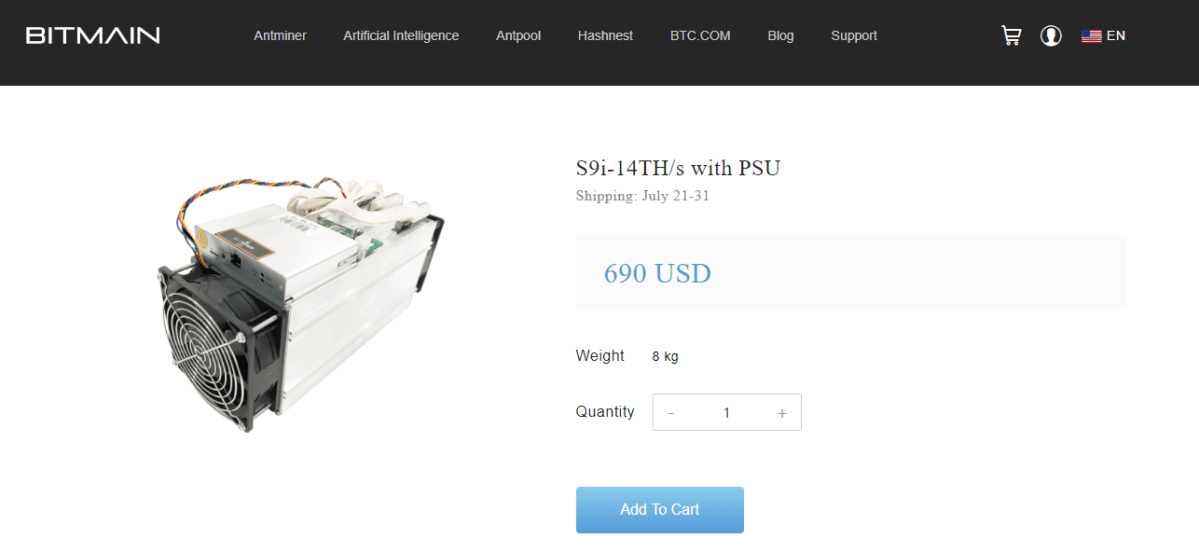Image resolution: width=1199 pixels, height=552 pixels.
Task: Go home via the BITMAIN logo
Action: 93,36
